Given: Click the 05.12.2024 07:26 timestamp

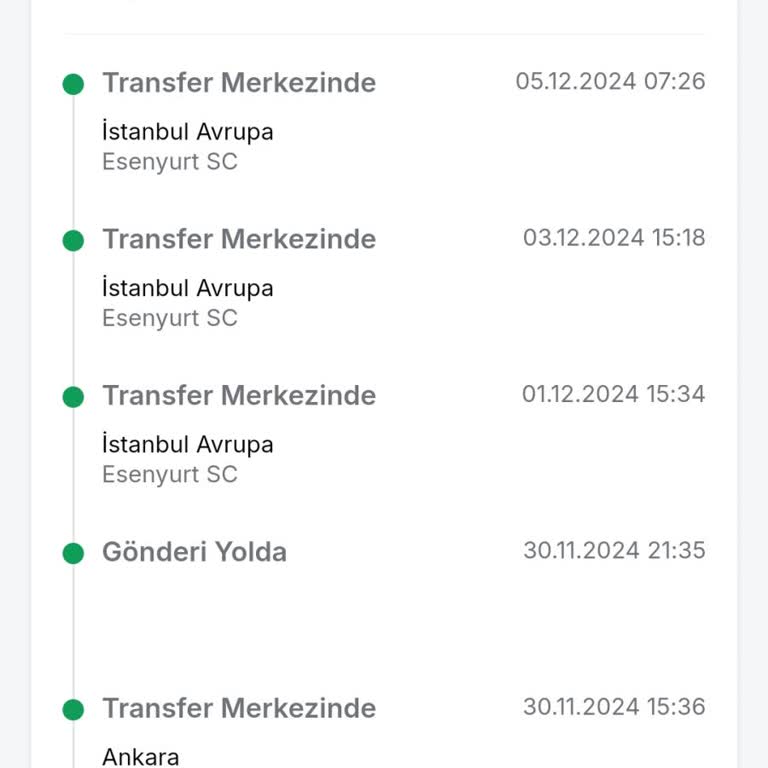Looking at the screenshot, I should (x=610, y=81).
